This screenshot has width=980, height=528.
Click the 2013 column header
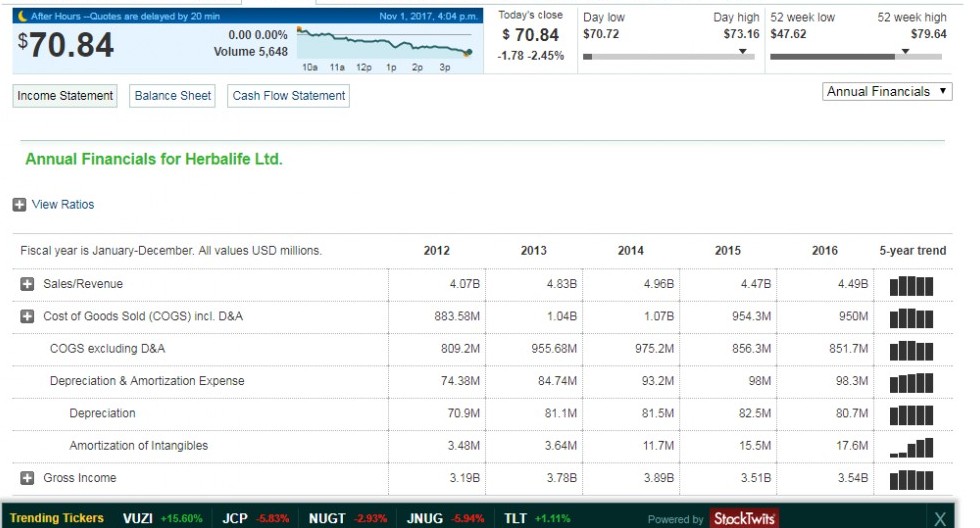(x=534, y=251)
